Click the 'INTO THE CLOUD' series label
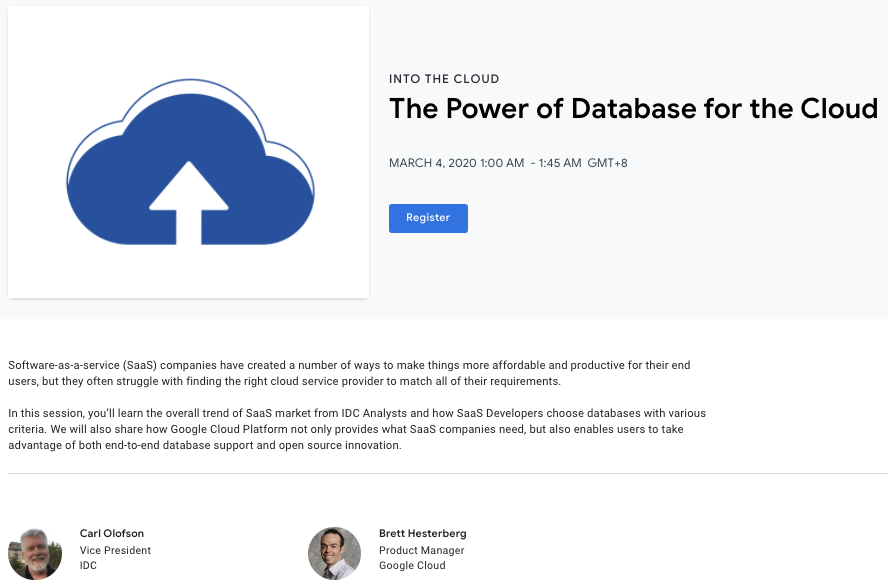The height and width of the screenshot is (584, 888). [444, 79]
